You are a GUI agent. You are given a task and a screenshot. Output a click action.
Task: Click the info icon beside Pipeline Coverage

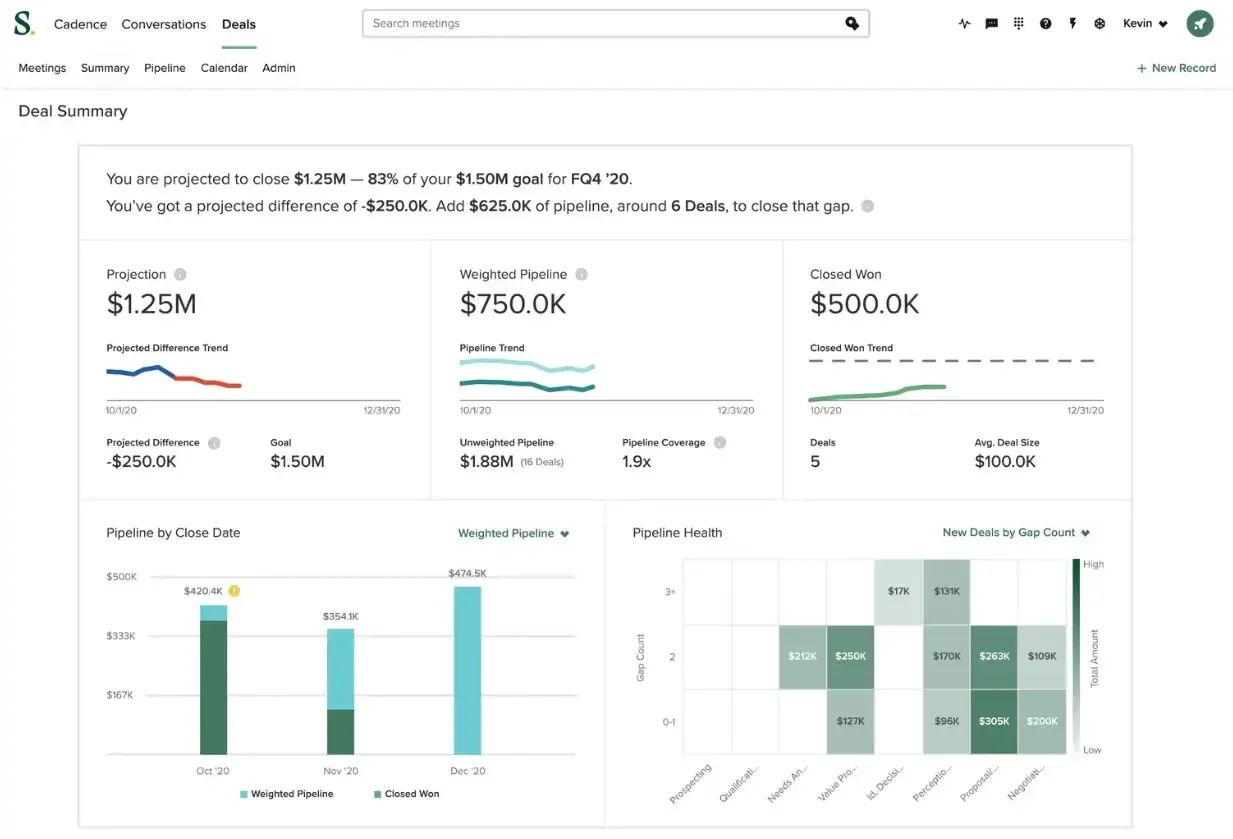click(x=719, y=442)
